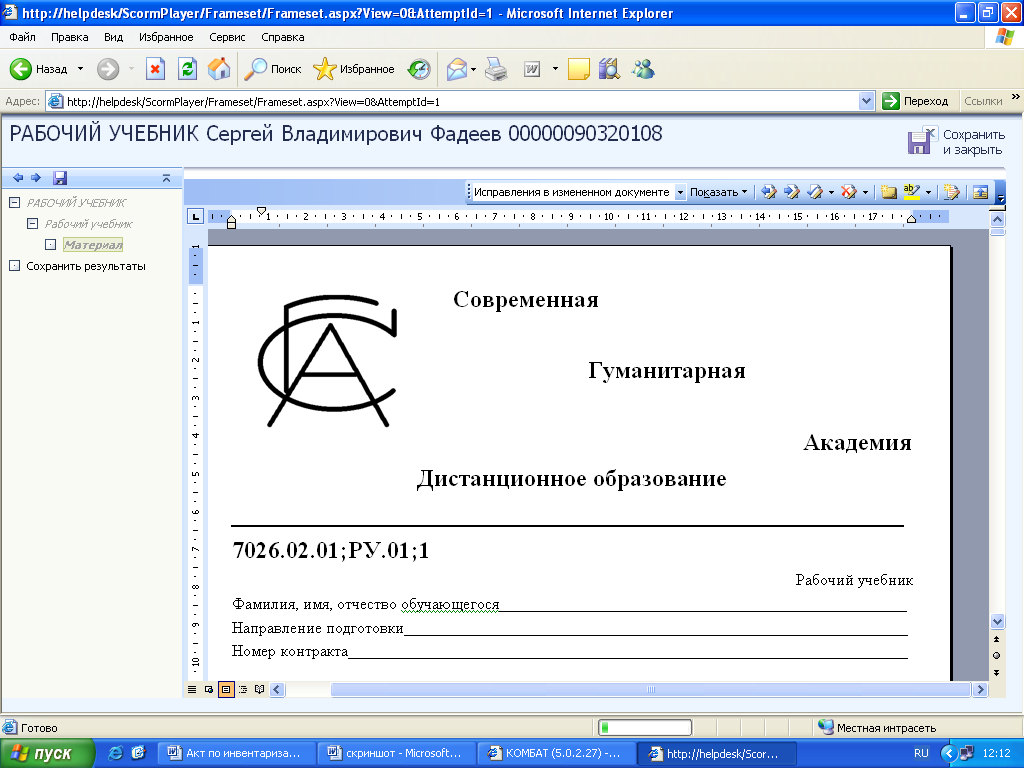Collapse the РАБОЧИЙ УЧЕБНИК root tree node

pos(14,202)
